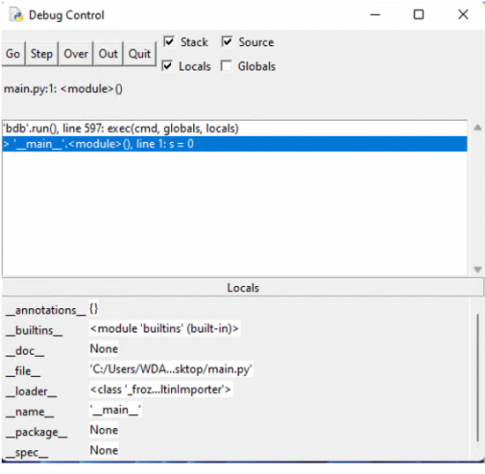The width and height of the screenshot is (485, 474).
Task: Enable the Globals checkbox
Action: [x=226, y=66]
